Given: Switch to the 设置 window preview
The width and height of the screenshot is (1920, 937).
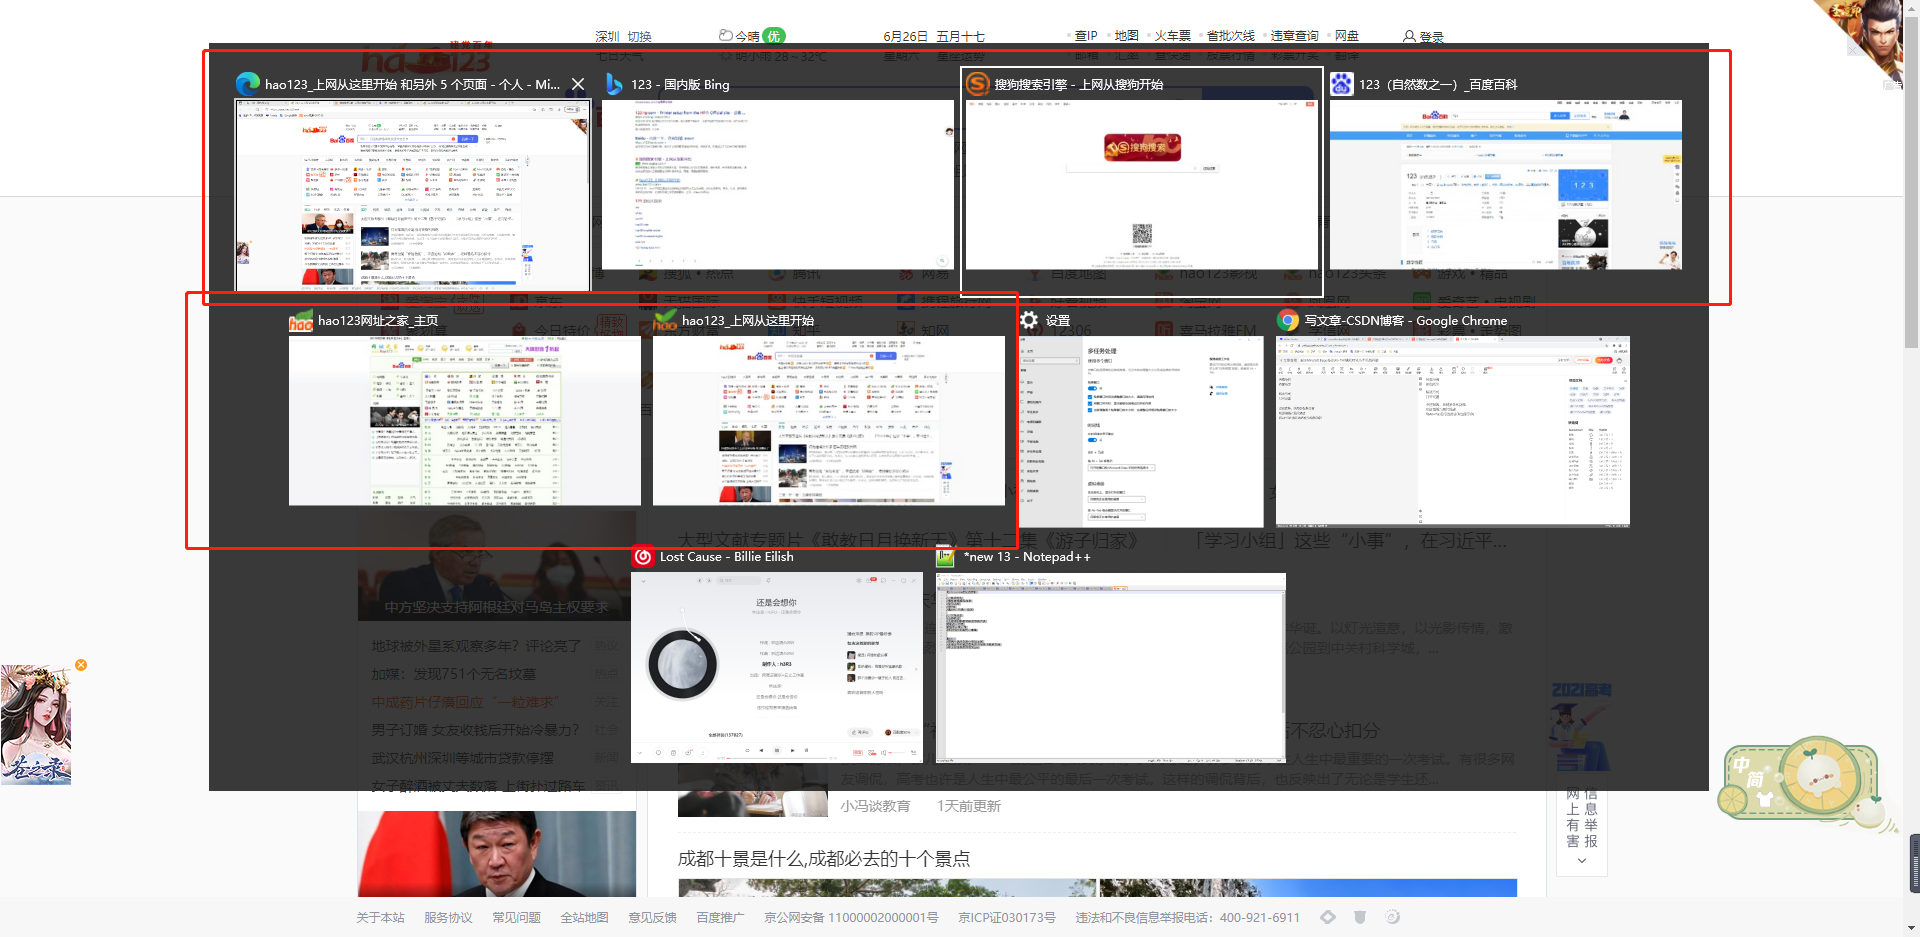Looking at the screenshot, I should click(x=1141, y=431).
